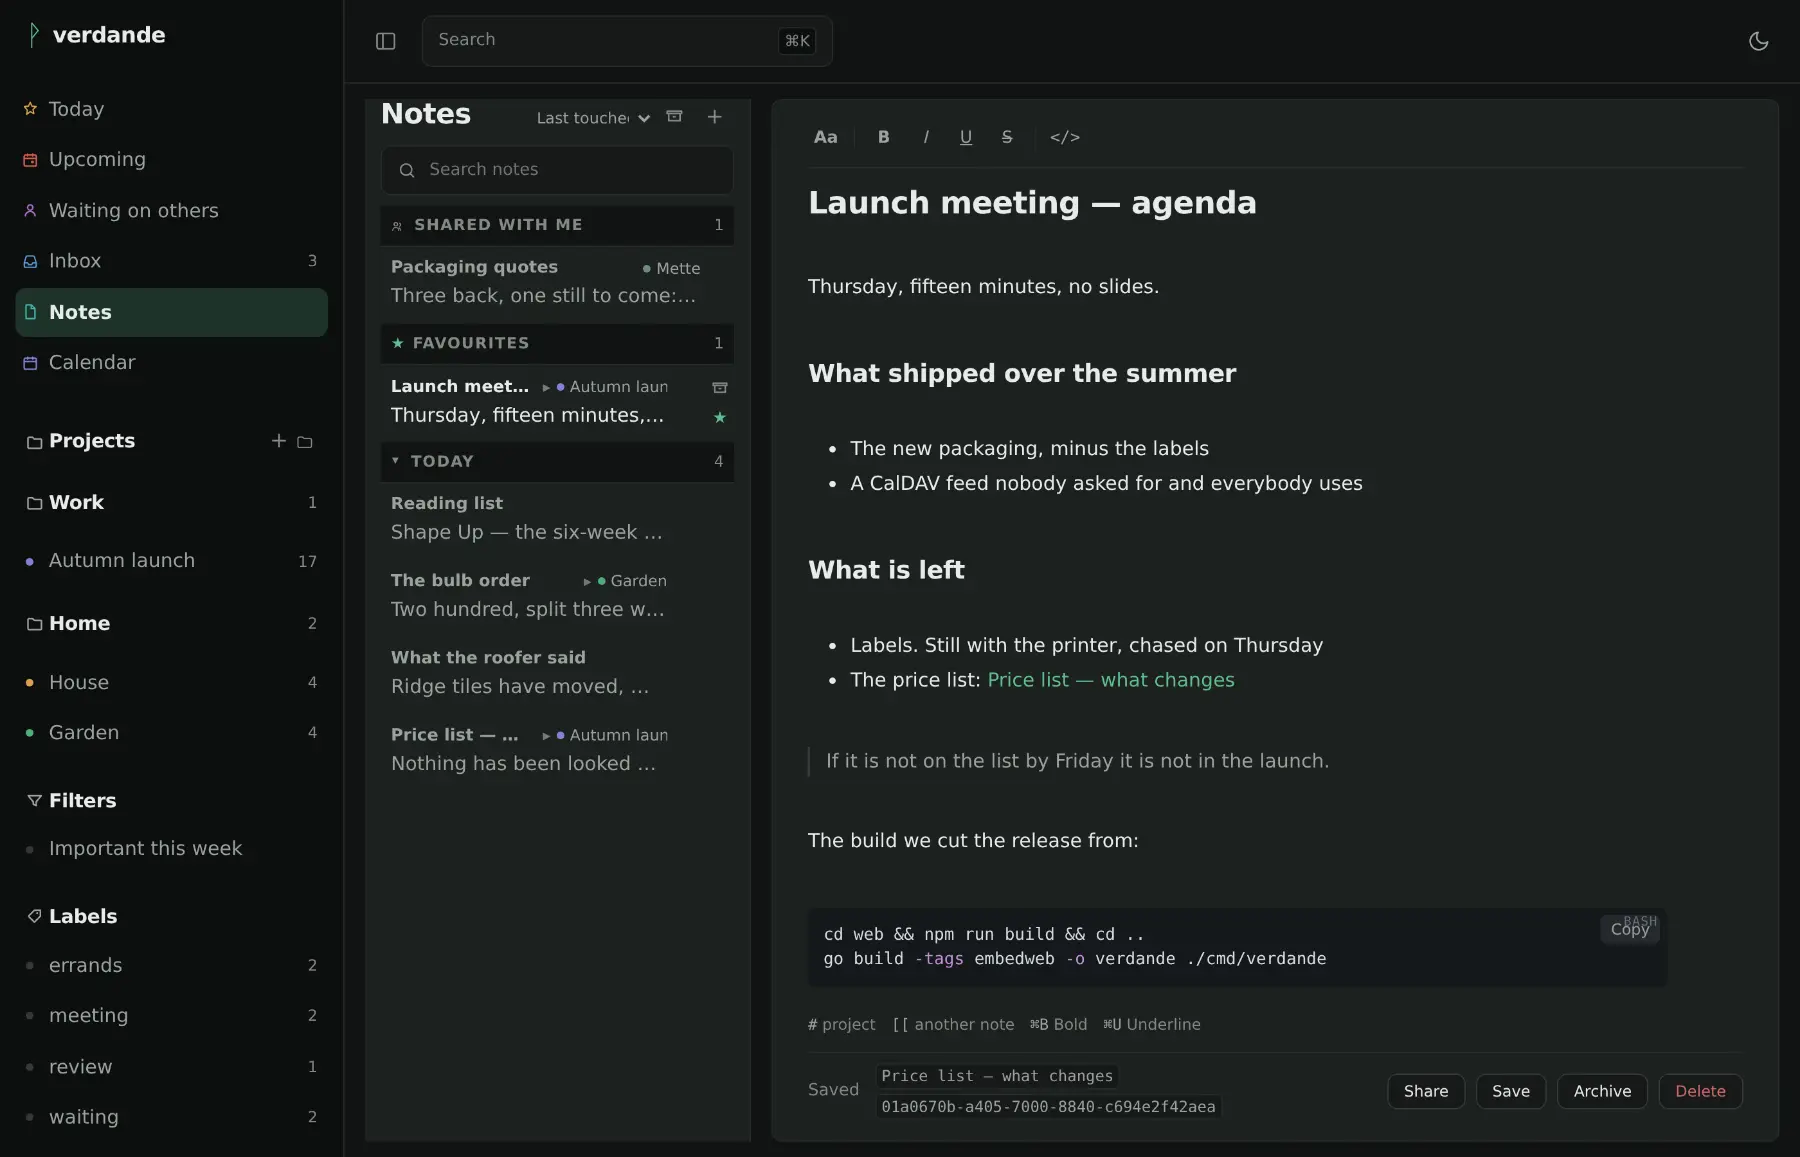Screen dimensions: 1800x1157
Task: Open the Calendar view
Action: click(x=171, y=362)
